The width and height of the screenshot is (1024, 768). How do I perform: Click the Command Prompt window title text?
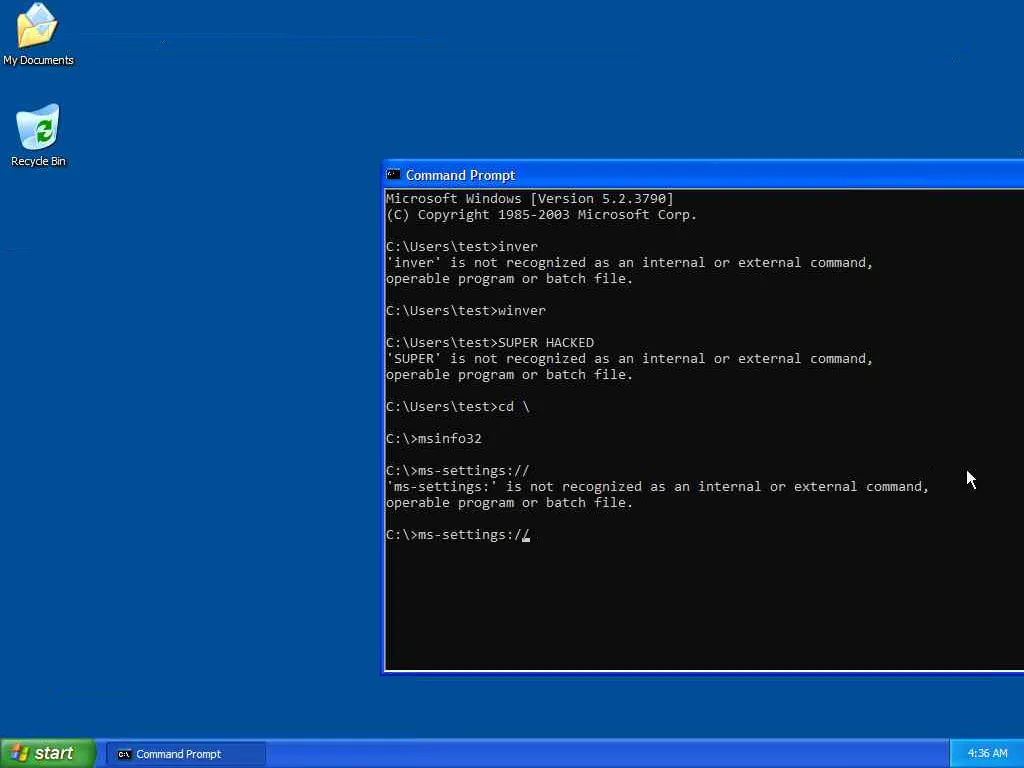click(x=460, y=175)
